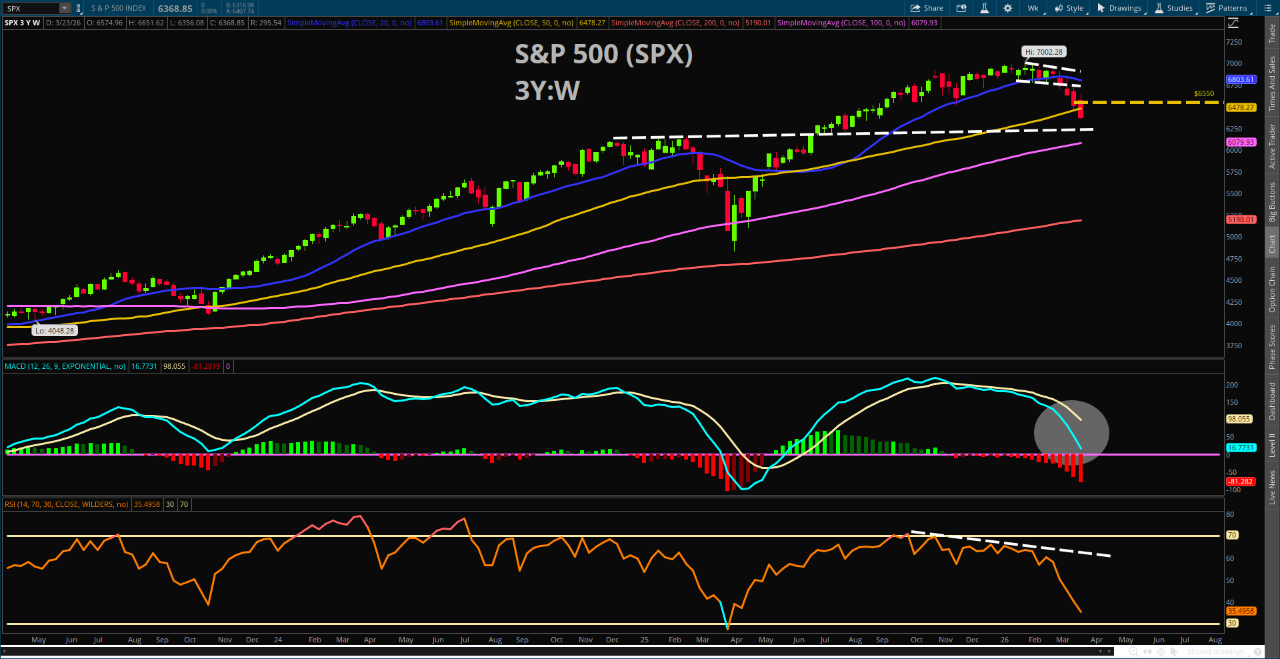Click the icon right of Share
The height and width of the screenshot is (659, 1280).
coord(962,8)
